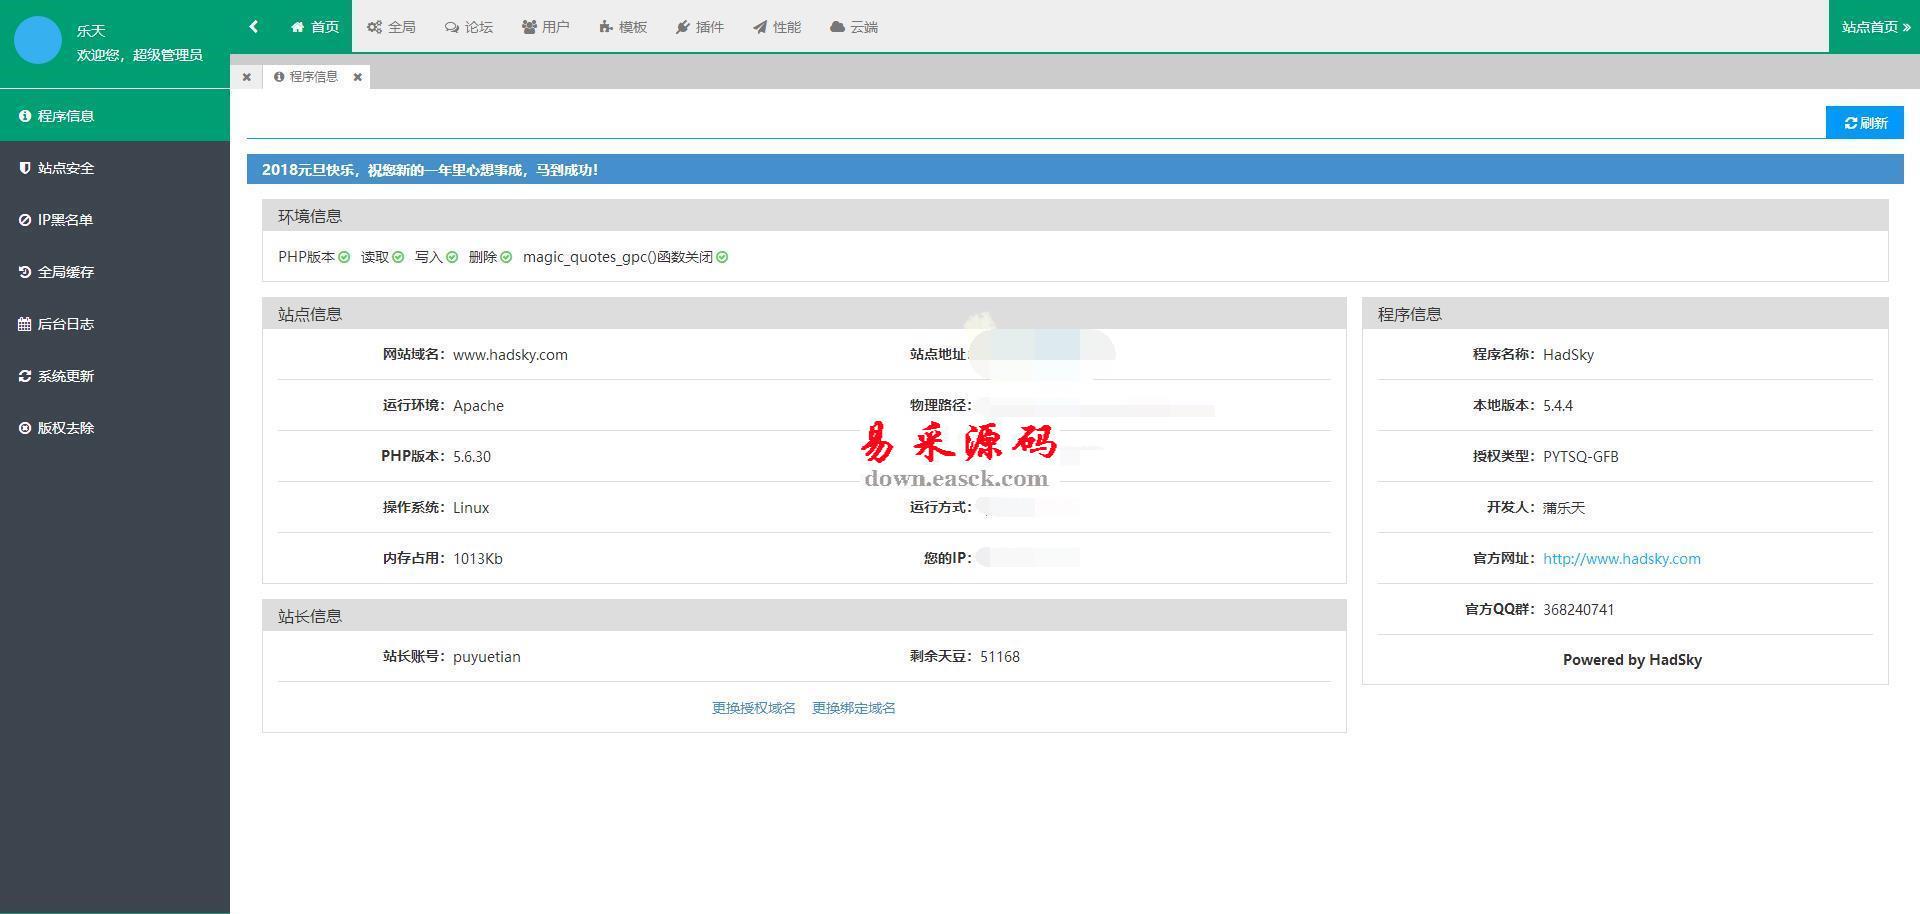Open 站点安全 site security in sidebar
Screen dimensions: 1920x914
pyautogui.click(x=66, y=168)
